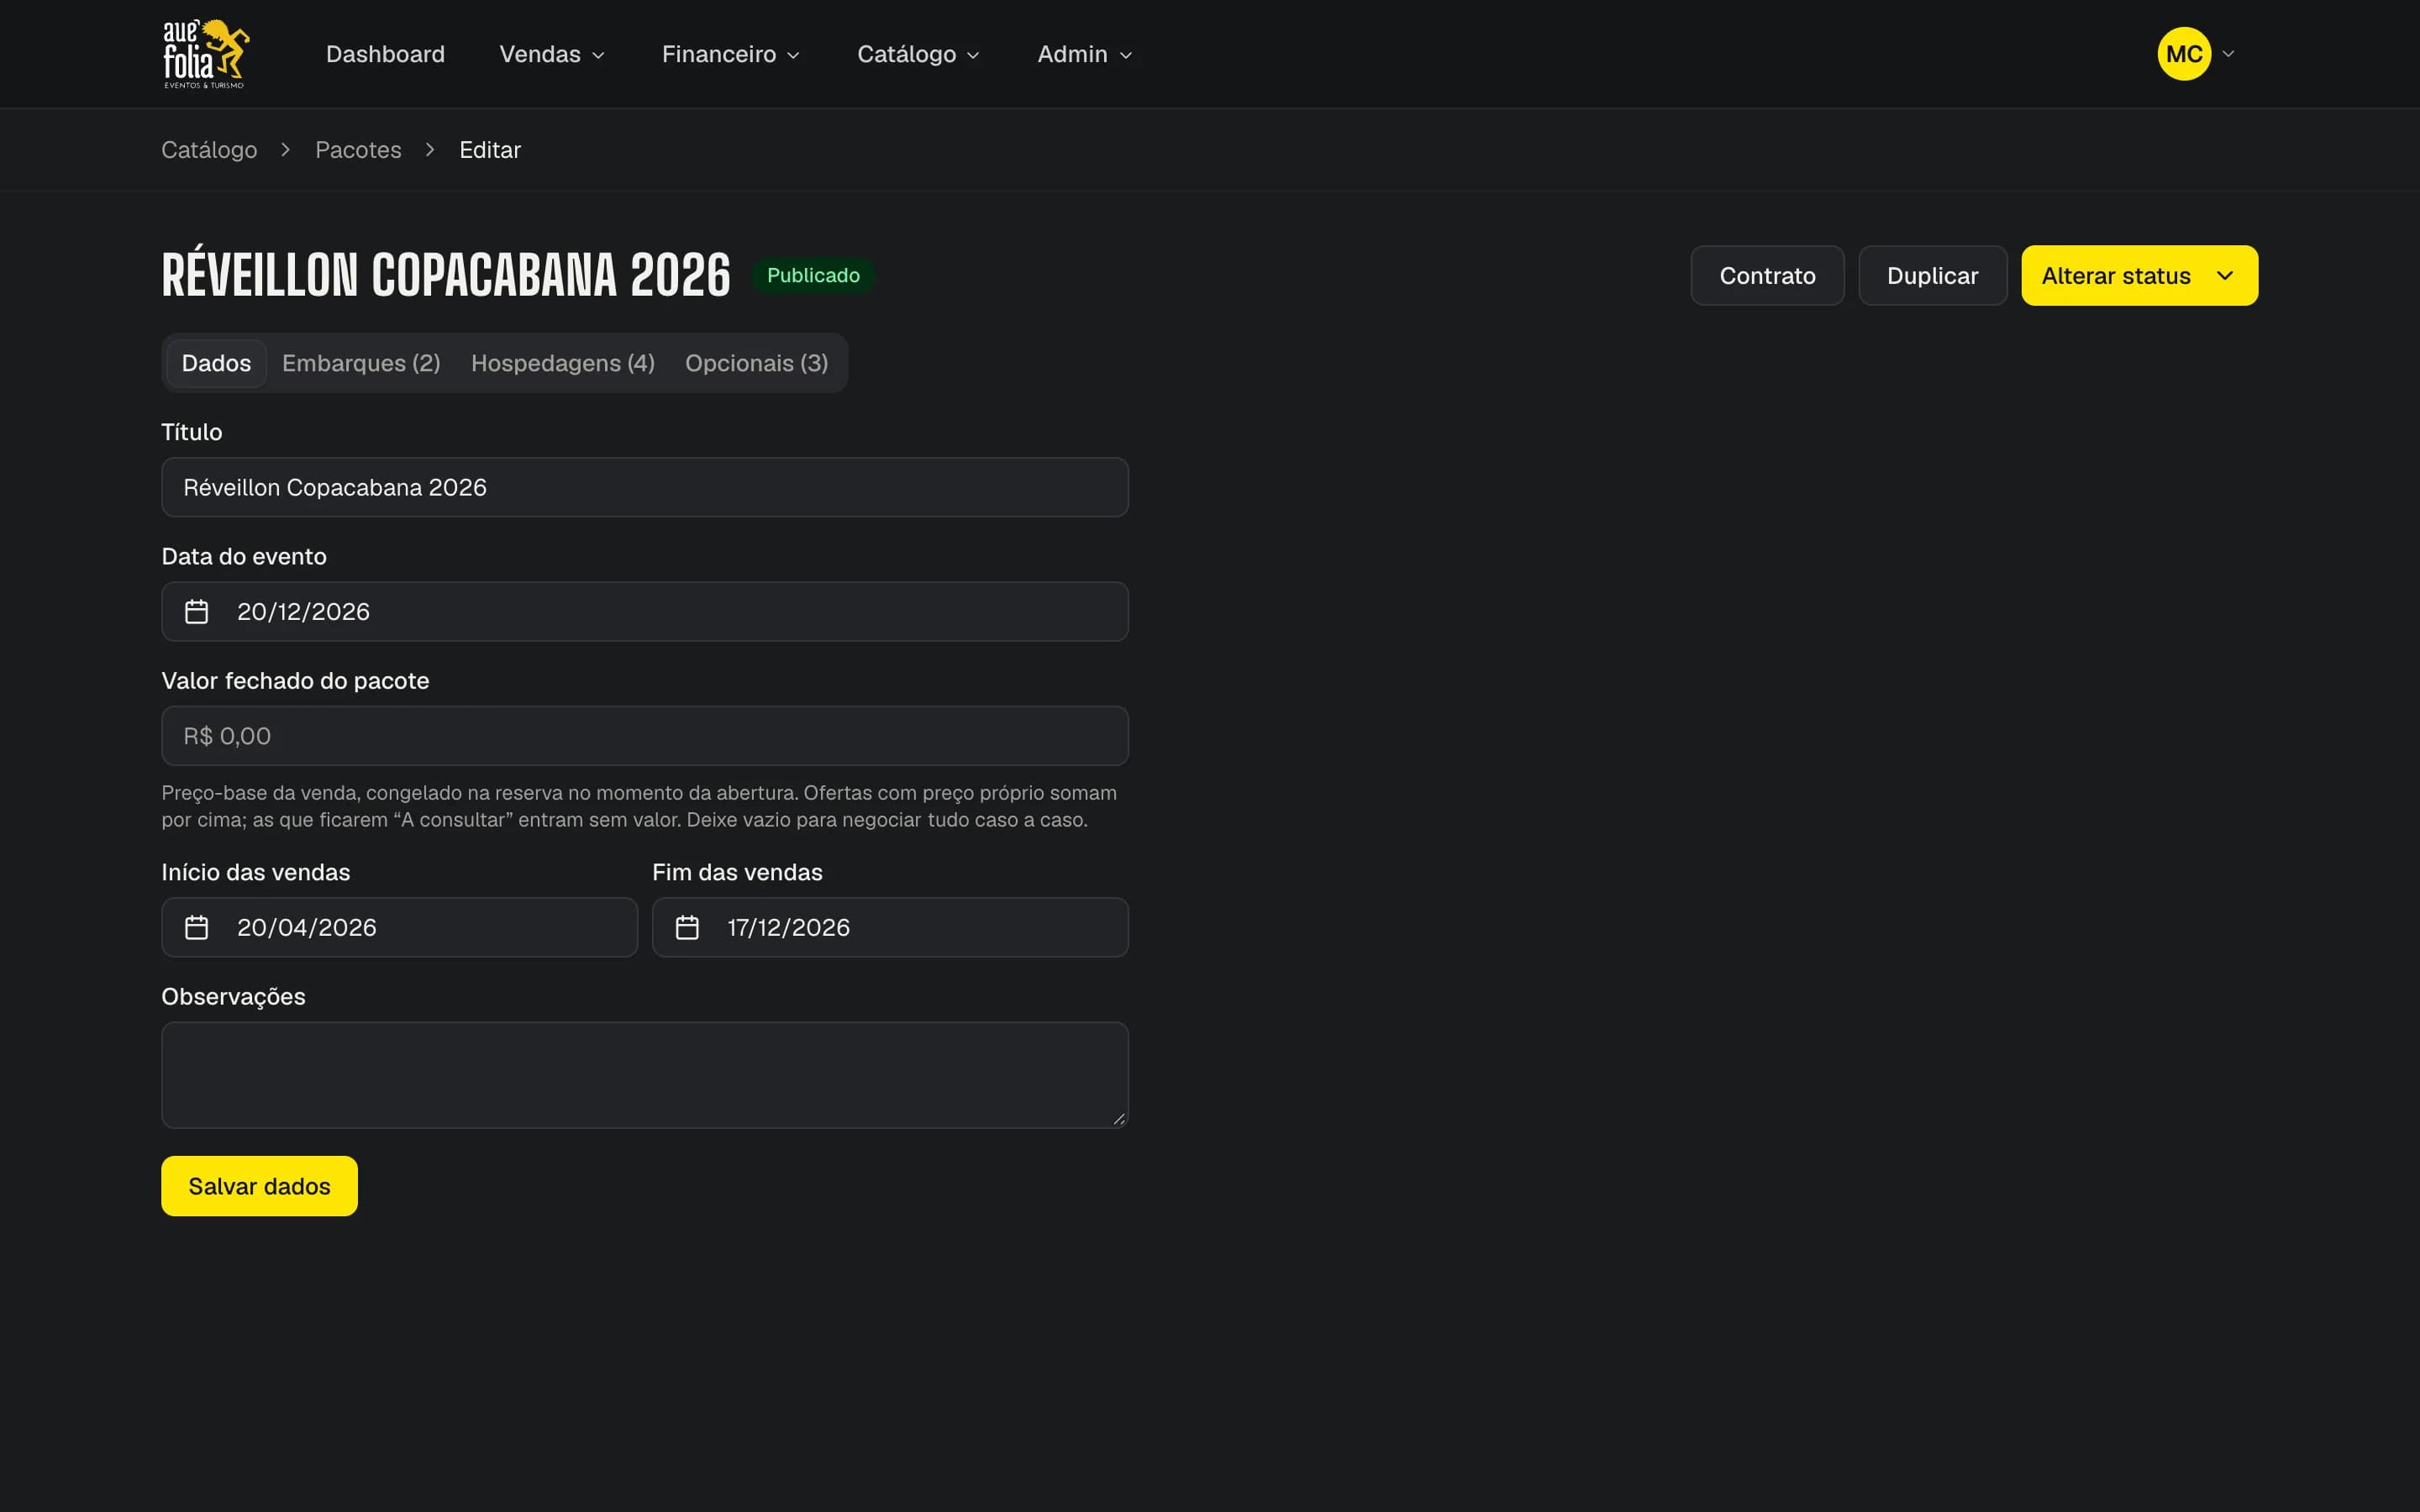Switch to the Hospedagens (4) tab
This screenshot has width=2420, height=1512.
[x=563, y=363]
